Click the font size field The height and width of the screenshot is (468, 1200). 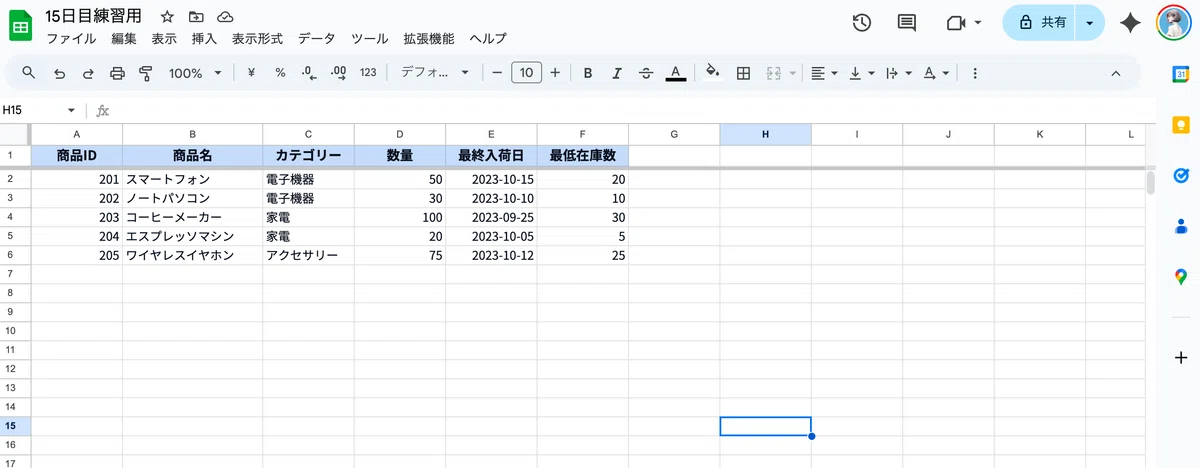(526, 73)
